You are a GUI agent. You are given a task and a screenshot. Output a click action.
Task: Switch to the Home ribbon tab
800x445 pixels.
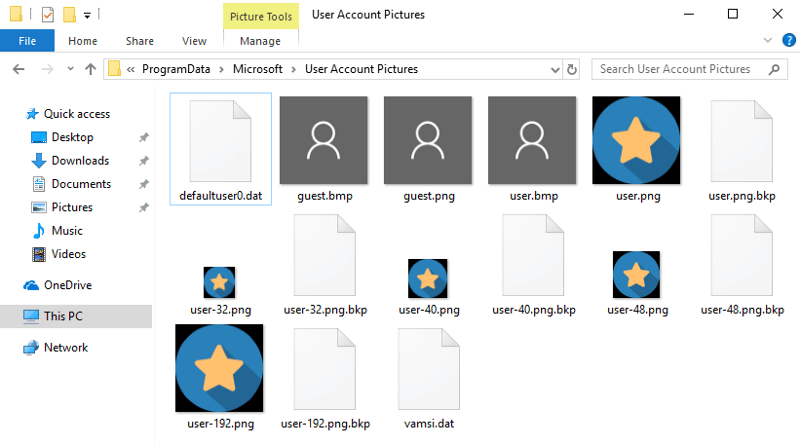83,41
